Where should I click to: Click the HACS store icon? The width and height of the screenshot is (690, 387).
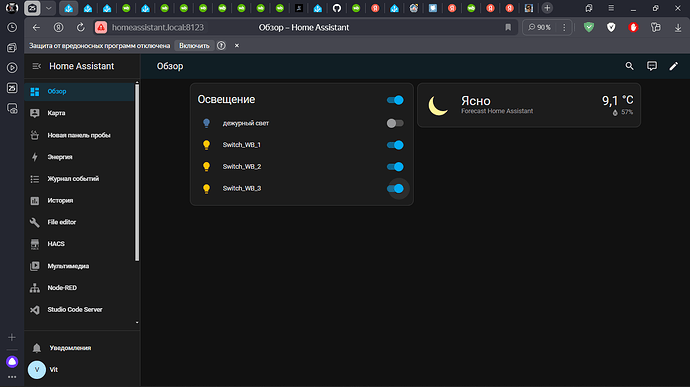pos(35,244)
